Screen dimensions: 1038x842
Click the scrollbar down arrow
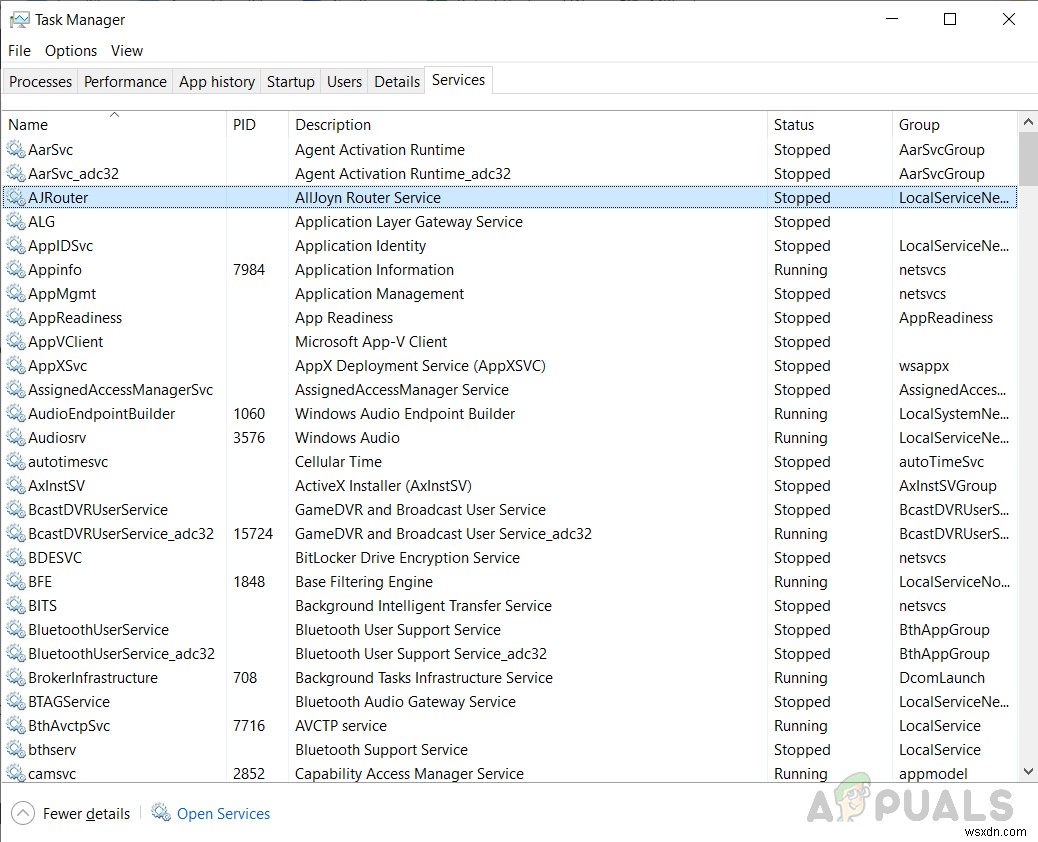point(1028,771)
